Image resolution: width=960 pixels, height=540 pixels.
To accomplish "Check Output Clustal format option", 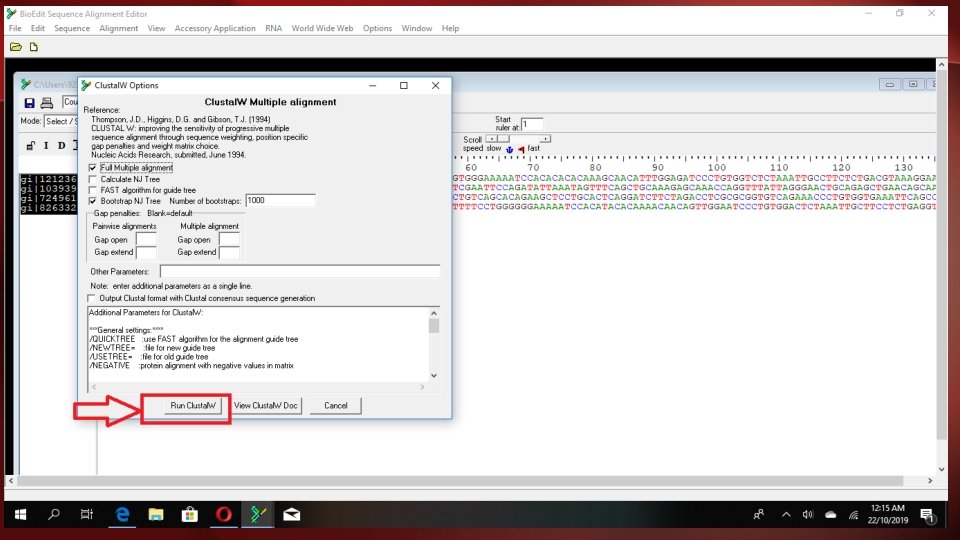I will pyautogui.click(x=91, y=298).
